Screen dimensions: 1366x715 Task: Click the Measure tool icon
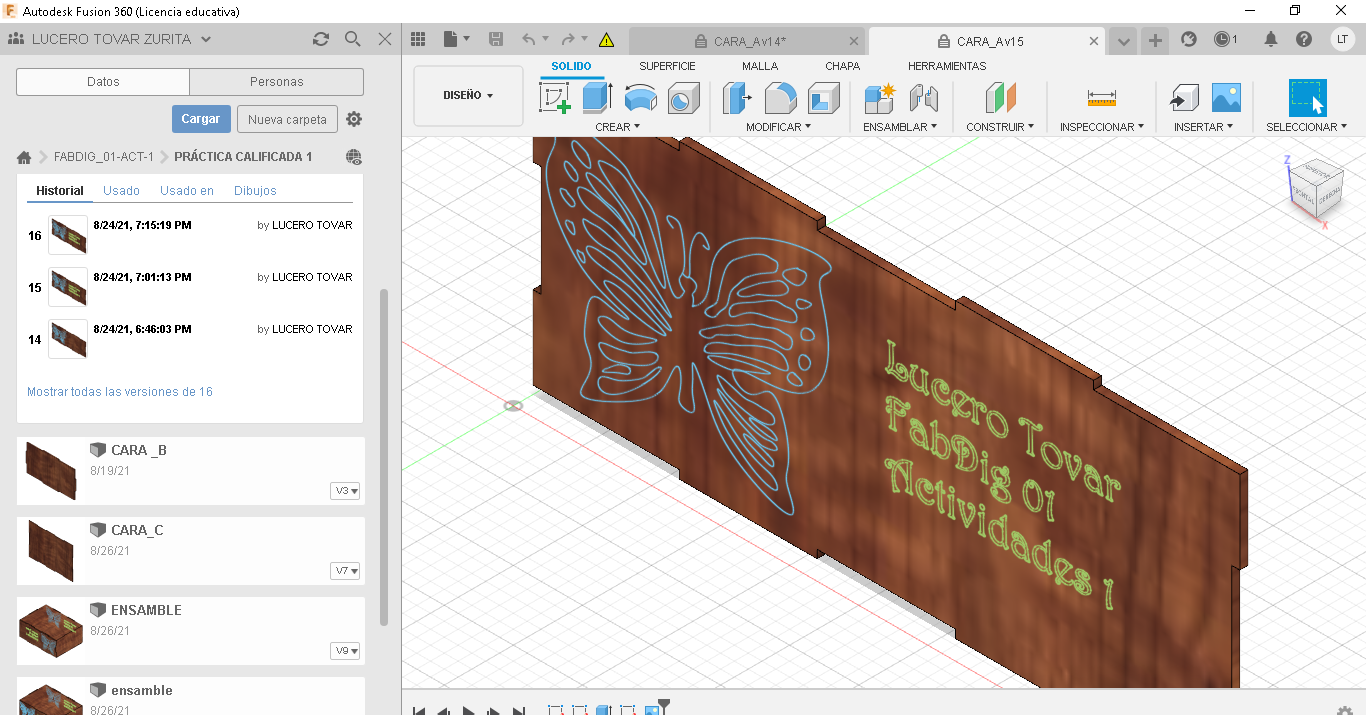coord(1101,98)
